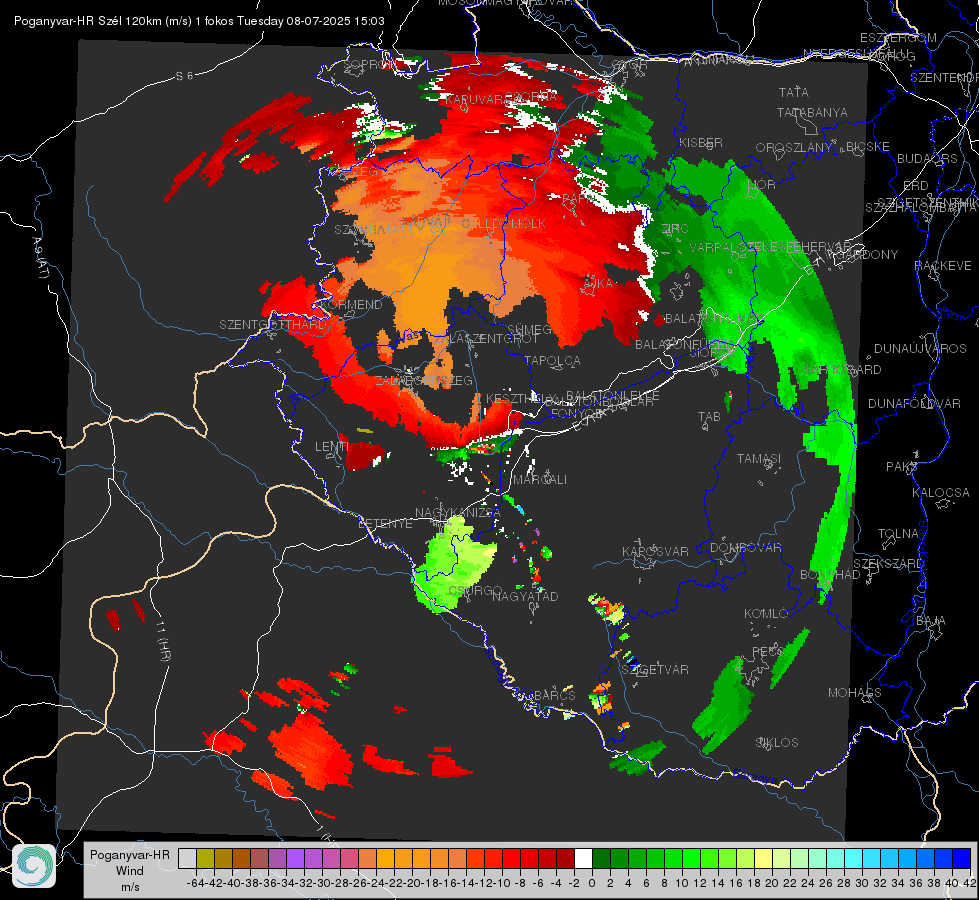Click the swirl logo icon beside the legend
The height and width of the screenshot is (900, 979).
[x=34, y=866]
